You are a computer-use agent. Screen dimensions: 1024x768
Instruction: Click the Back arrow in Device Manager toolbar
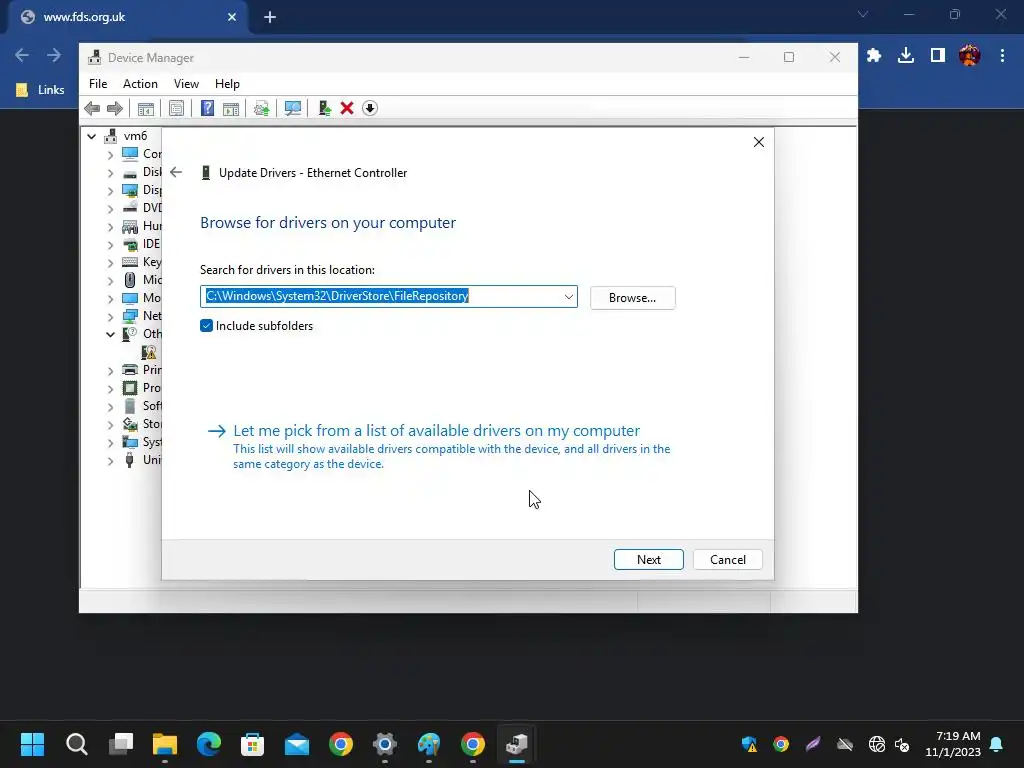point(92,108)
